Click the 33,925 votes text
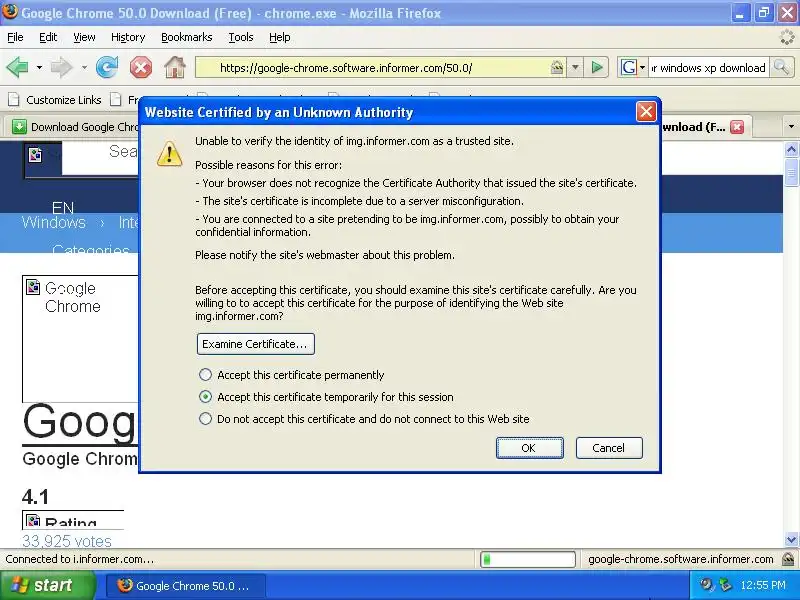 point(67,541)
